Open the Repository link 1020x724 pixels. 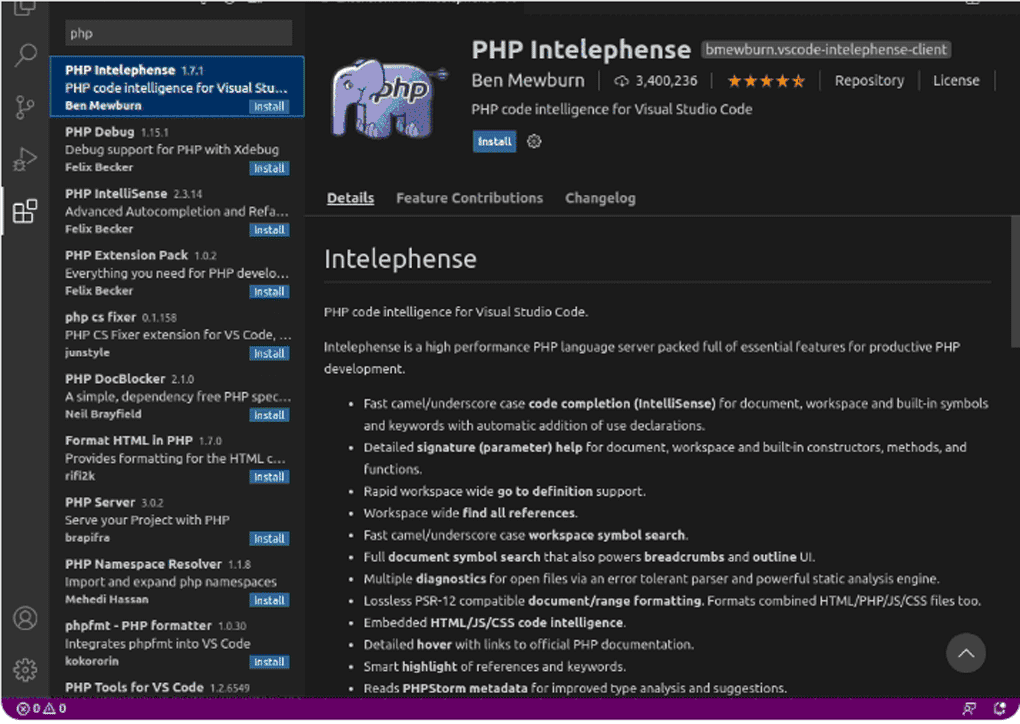(x=869, y=80)
